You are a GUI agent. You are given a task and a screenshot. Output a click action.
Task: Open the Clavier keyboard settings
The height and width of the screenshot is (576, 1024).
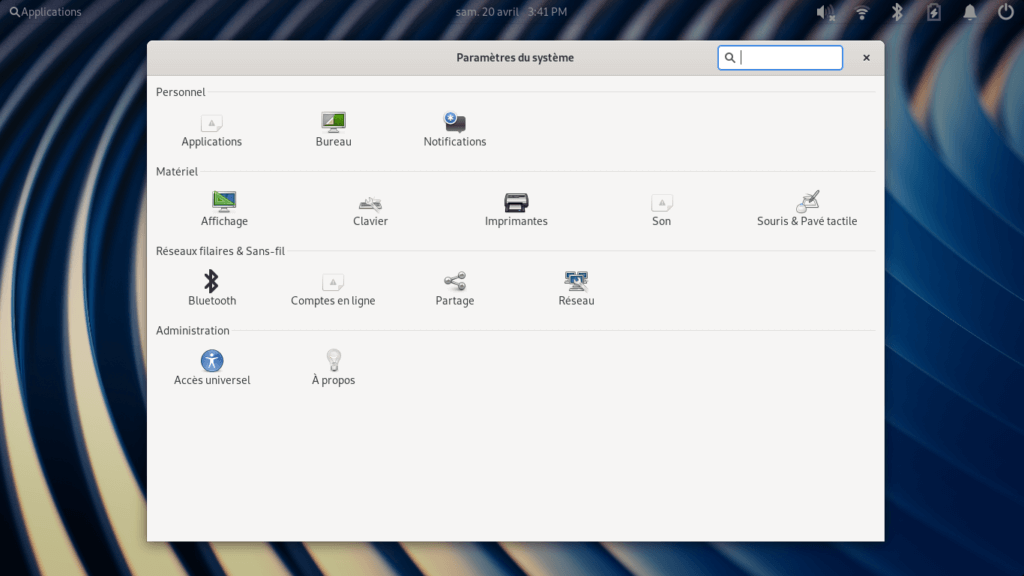[x=370, y=210]
